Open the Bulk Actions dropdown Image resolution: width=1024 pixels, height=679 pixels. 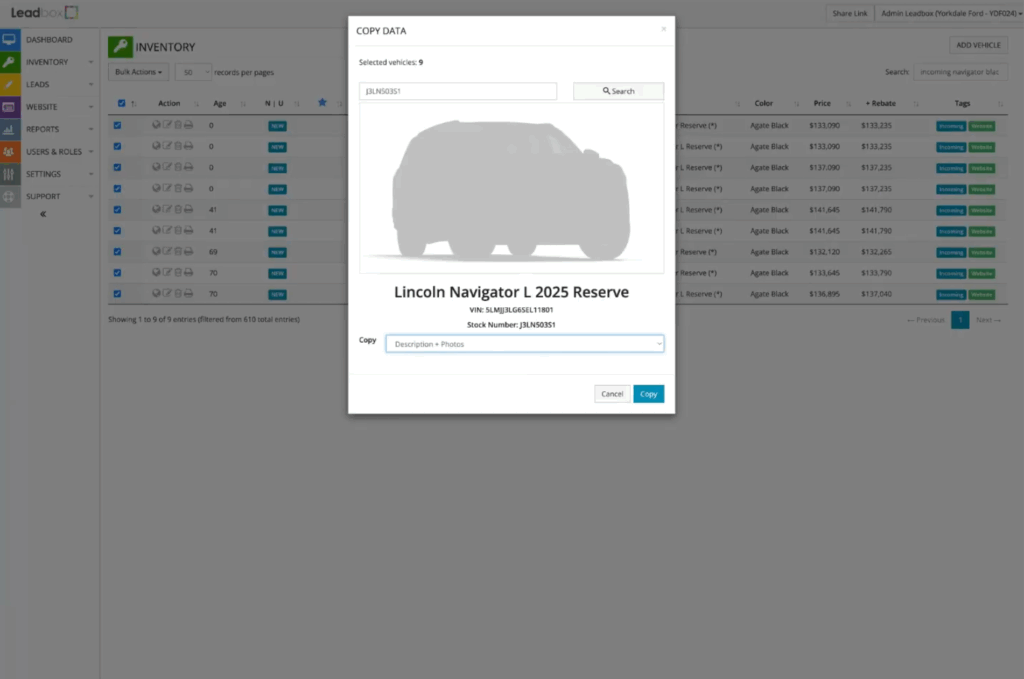pos(138,72)
